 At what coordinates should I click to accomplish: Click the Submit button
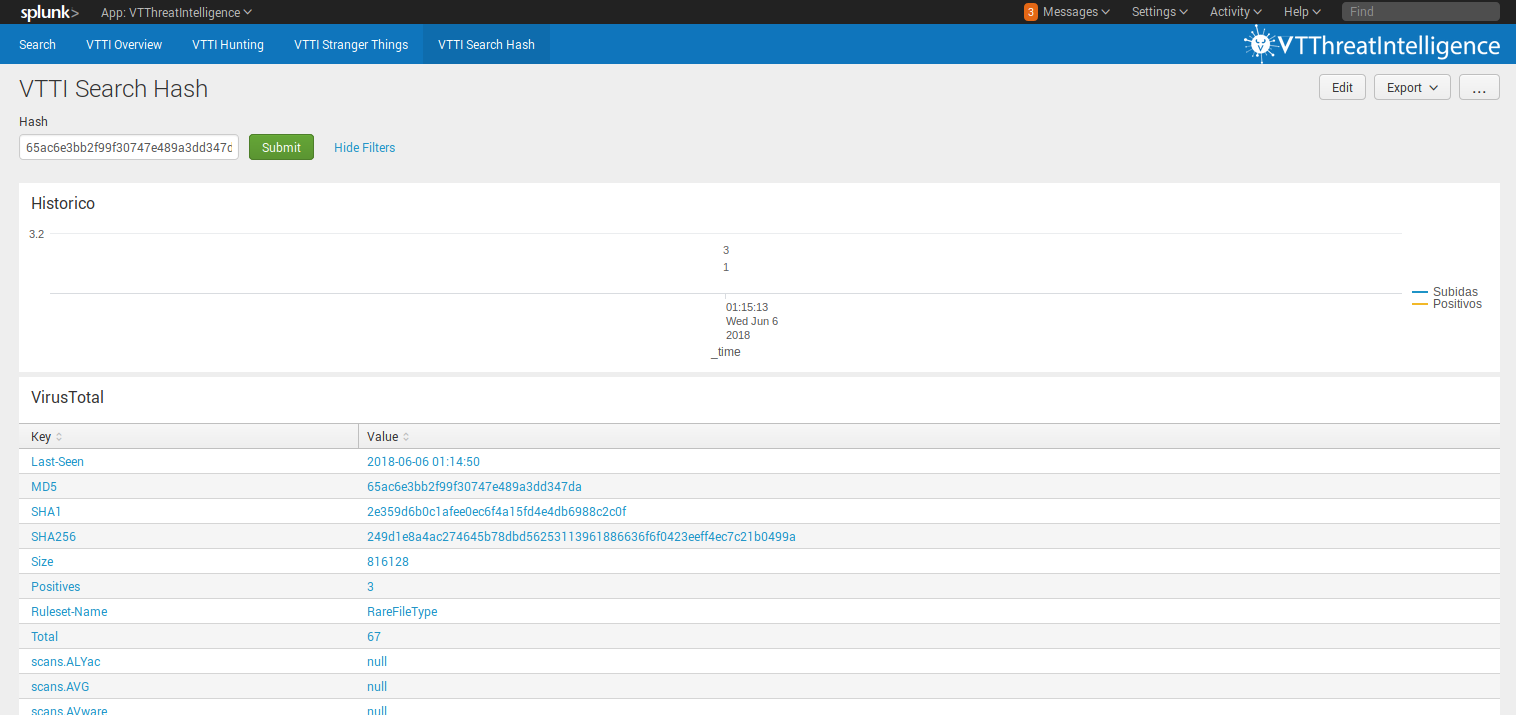click(x=281, y=146)
